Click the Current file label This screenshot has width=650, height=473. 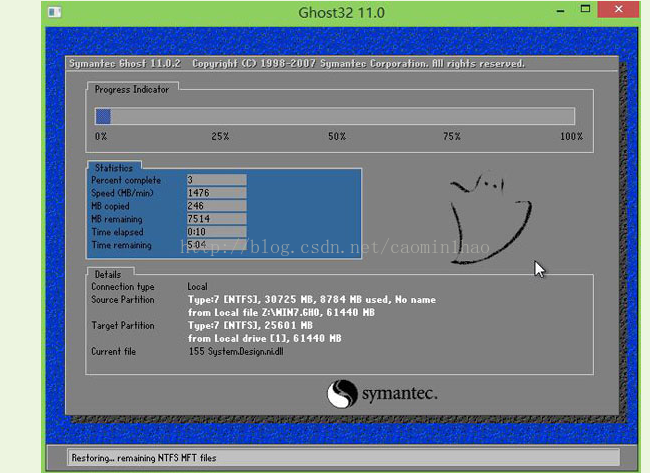(113, 352)
